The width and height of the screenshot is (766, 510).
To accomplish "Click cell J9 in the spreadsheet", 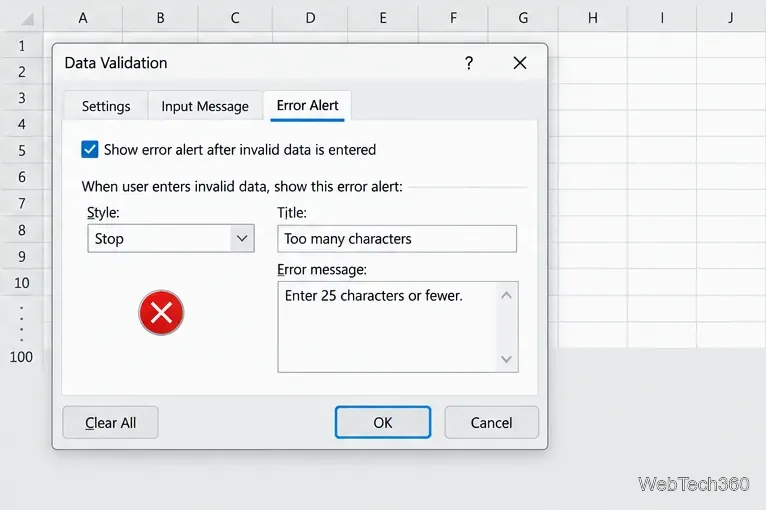I will pos(731,256).
